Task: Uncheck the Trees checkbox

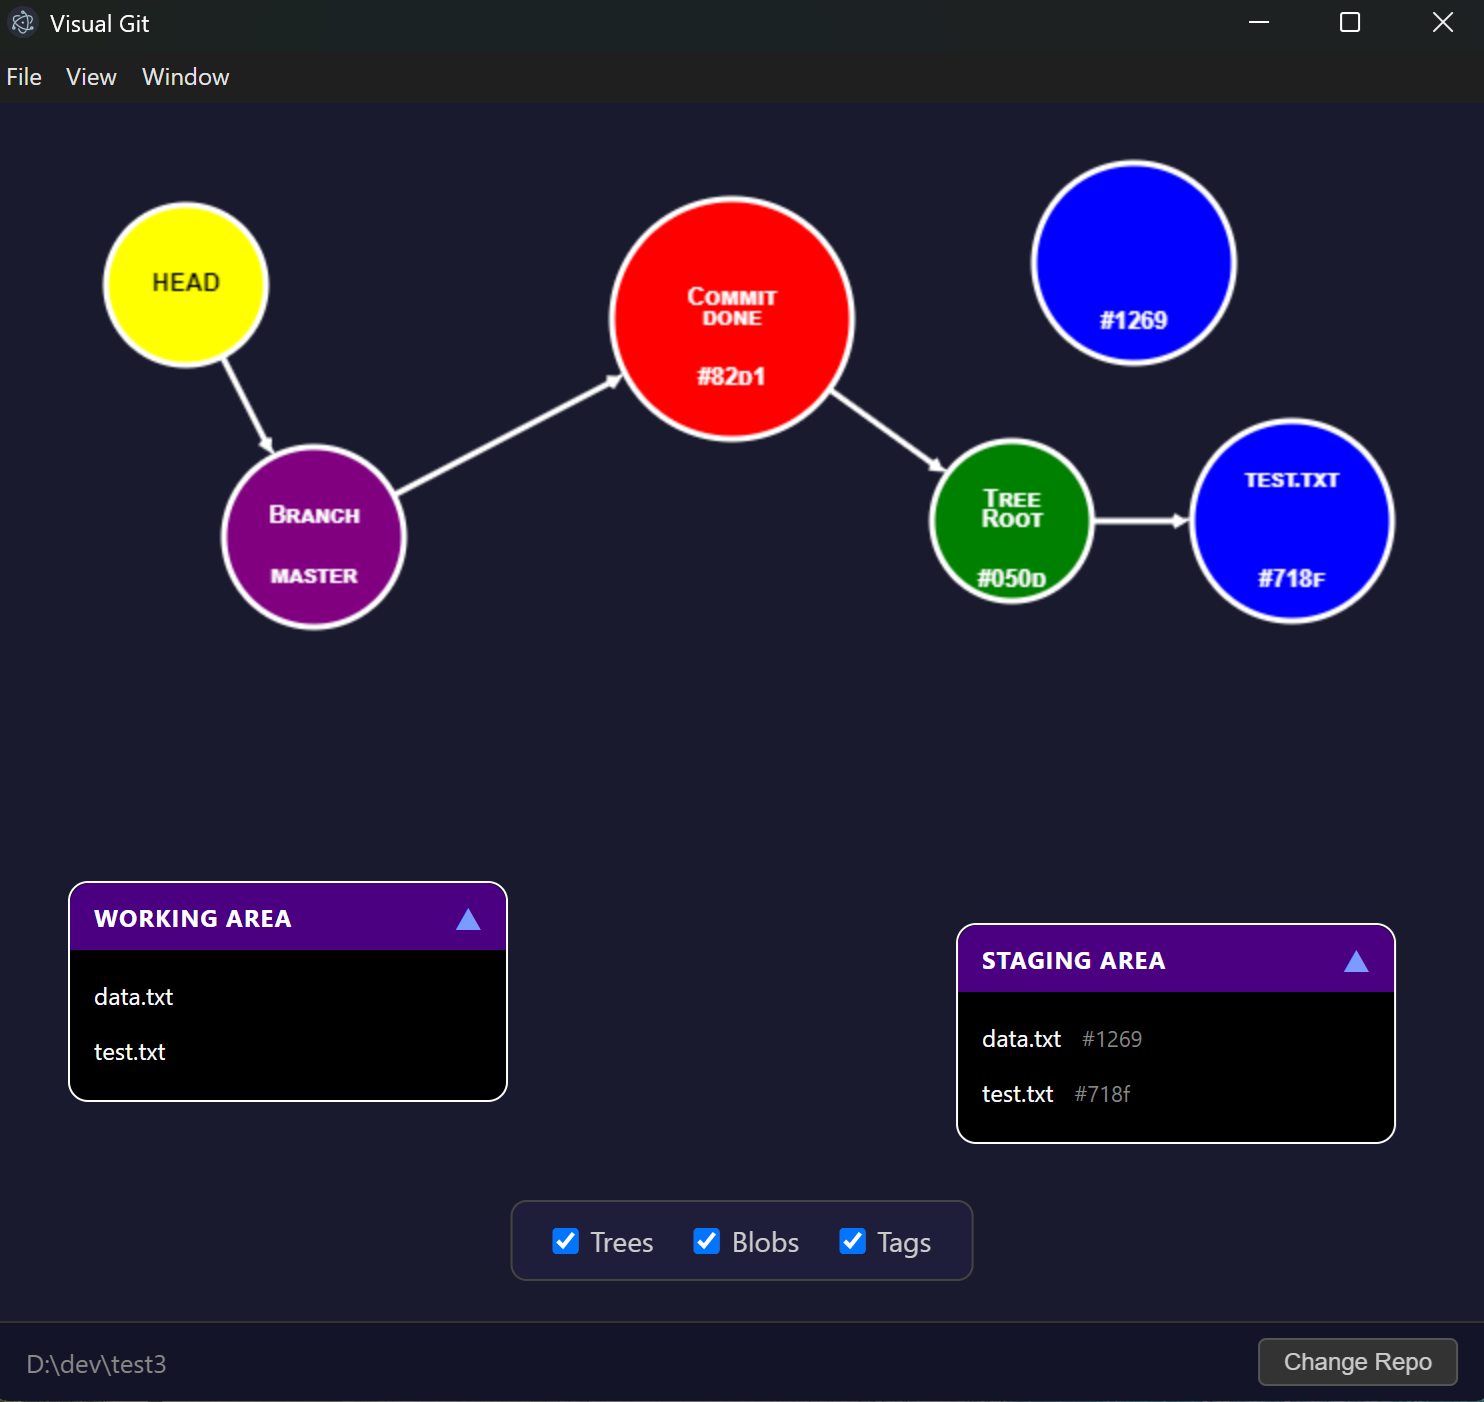Action: pos(565,1241)
